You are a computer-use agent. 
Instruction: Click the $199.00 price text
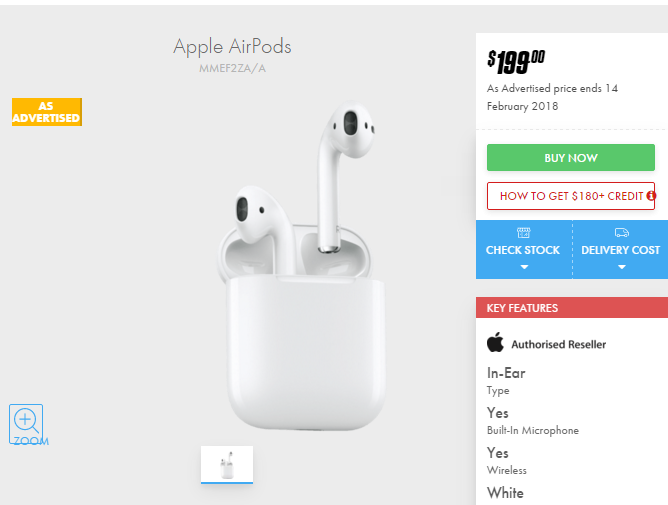pos(516,62)
